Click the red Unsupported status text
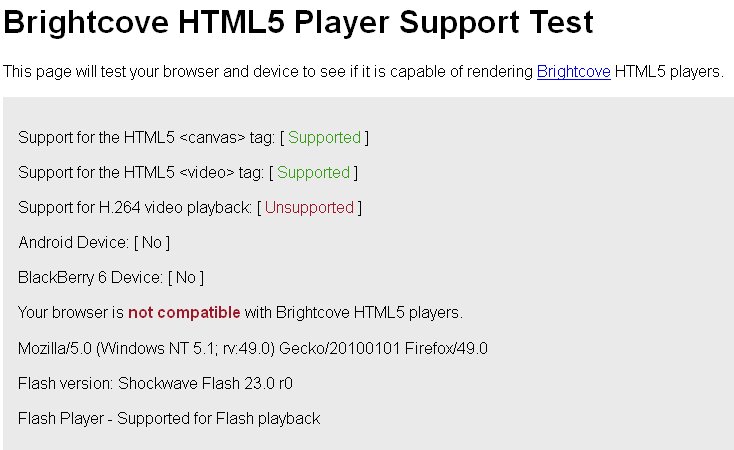734x450 pixels. pos(309,208)
